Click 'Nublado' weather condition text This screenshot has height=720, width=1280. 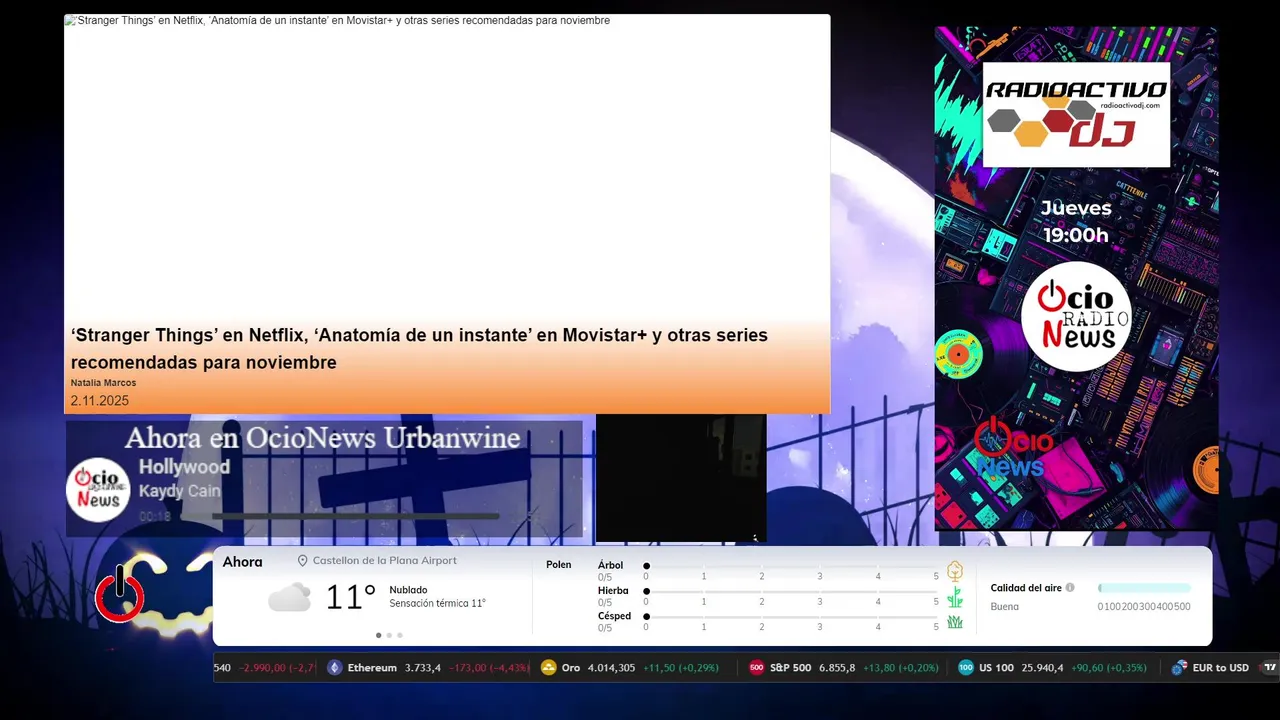(408, 590)
